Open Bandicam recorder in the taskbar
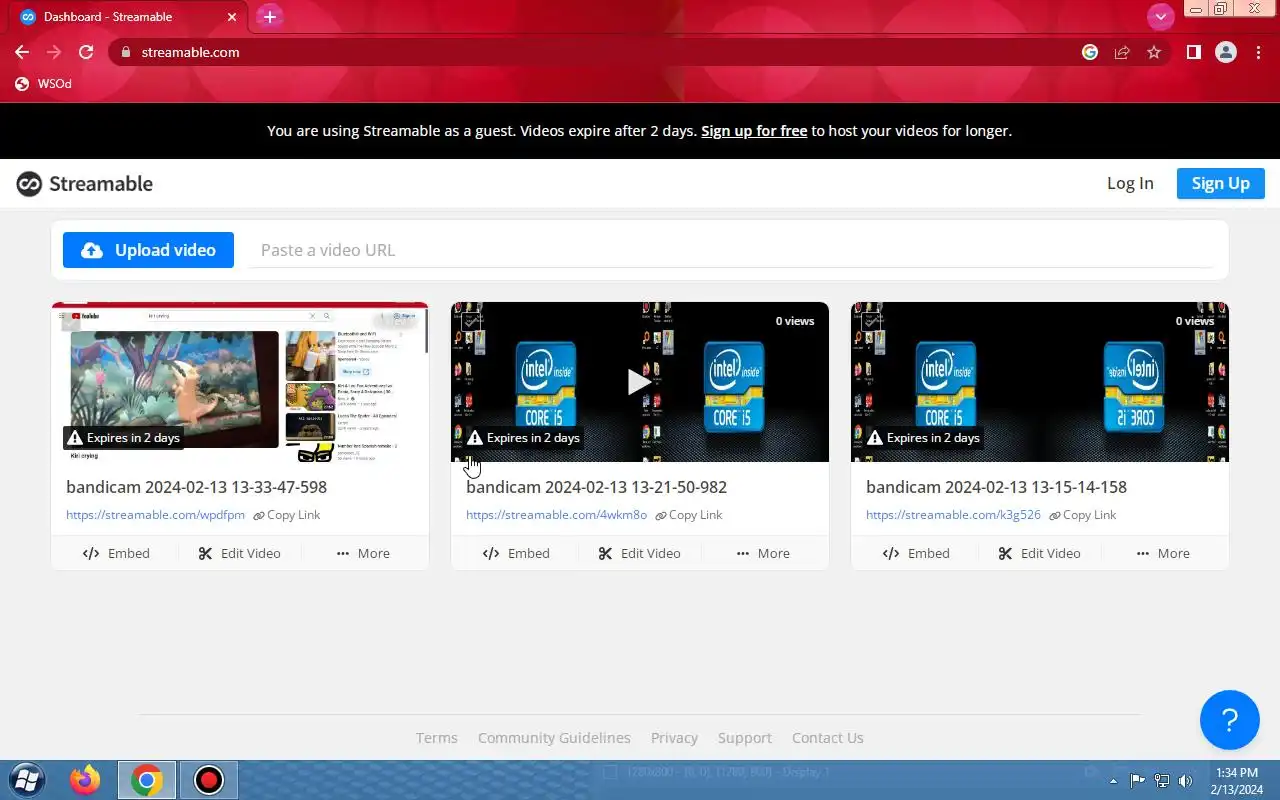 [x=209, y=780]
